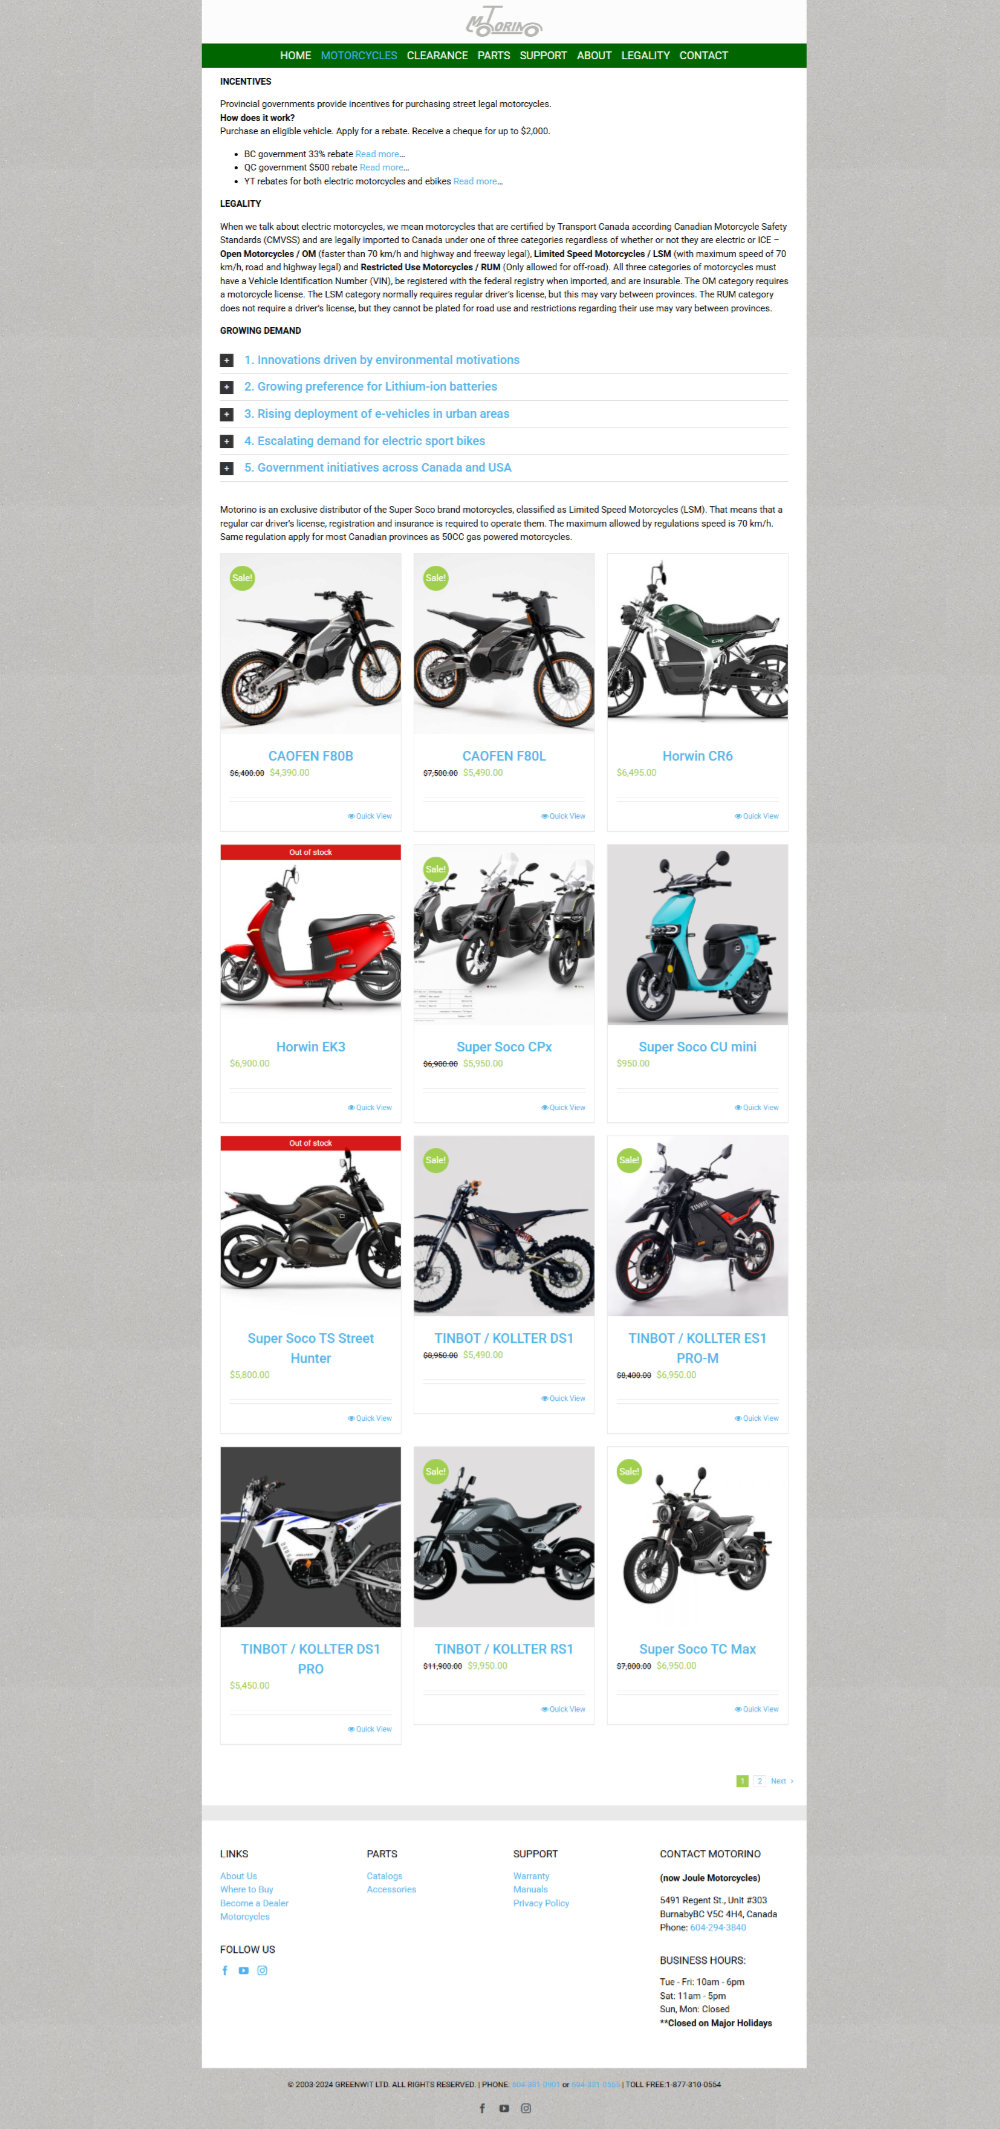Click the Instagram icon in the bottom bar
Viewport: 1000px width, 2129px height.
point(526,2108)
